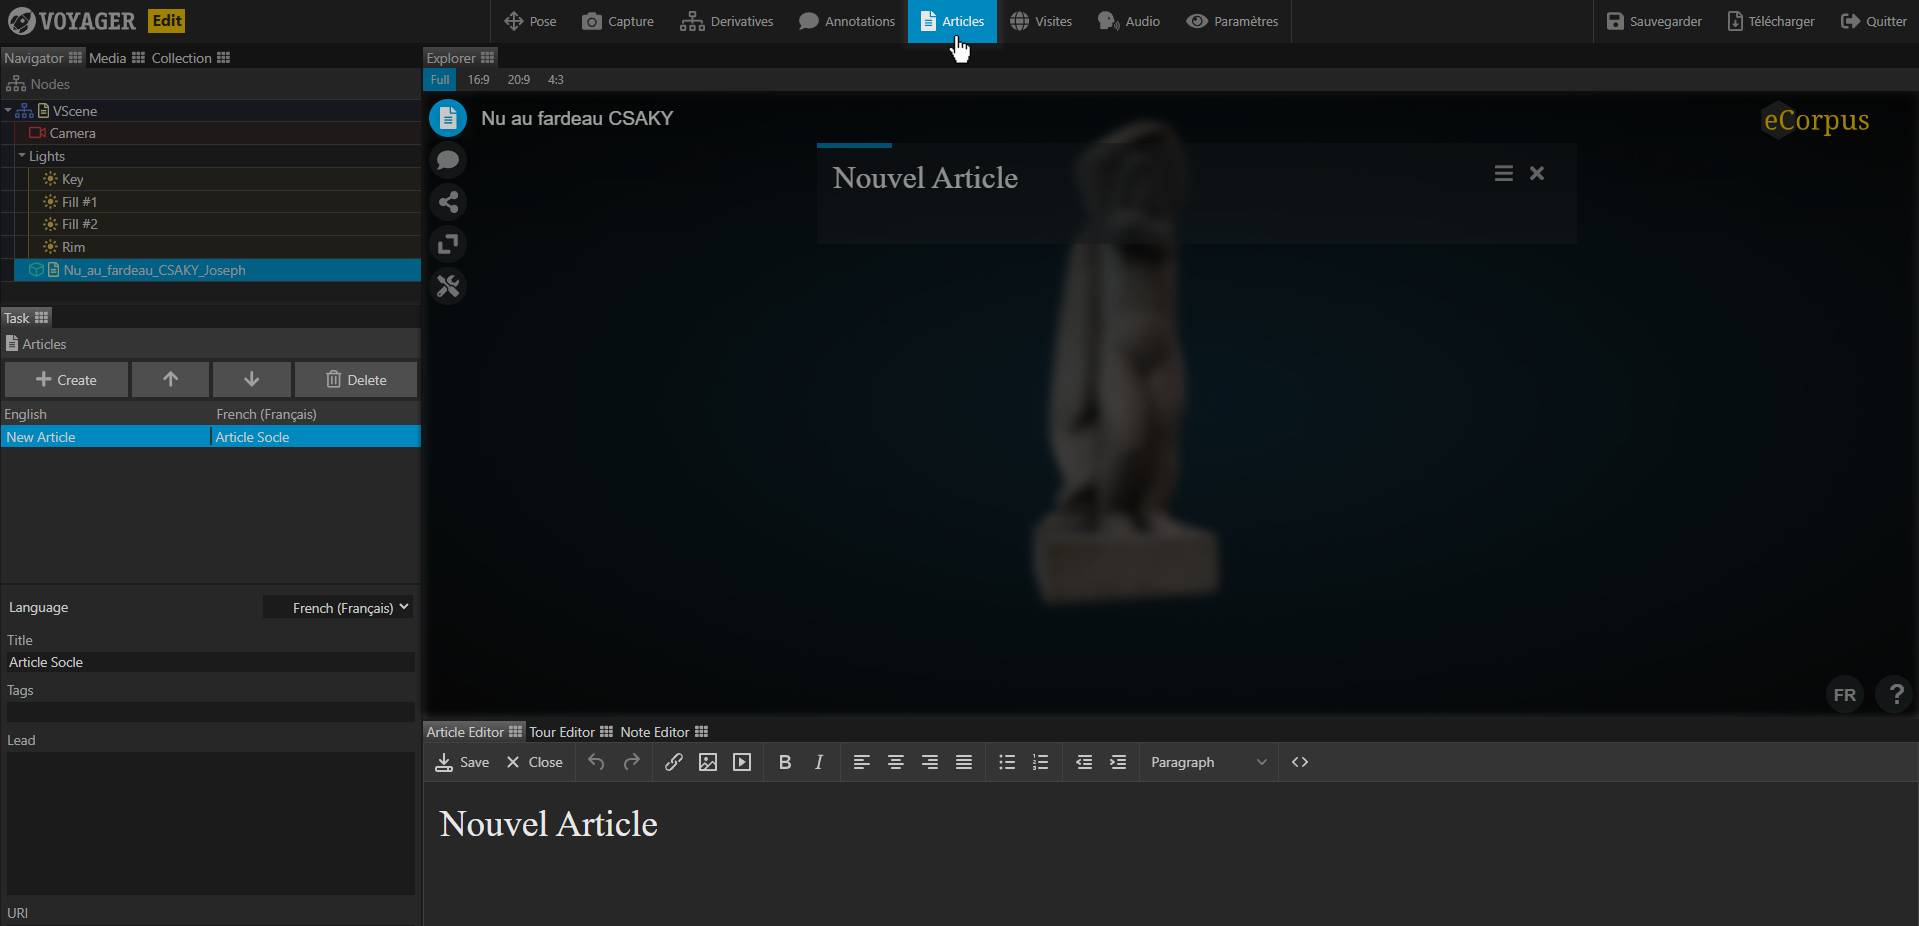The image size is (1919, 926).
Task: Click the Article Socle French cell
Action: pyautogui.click(x=315, y=437)
